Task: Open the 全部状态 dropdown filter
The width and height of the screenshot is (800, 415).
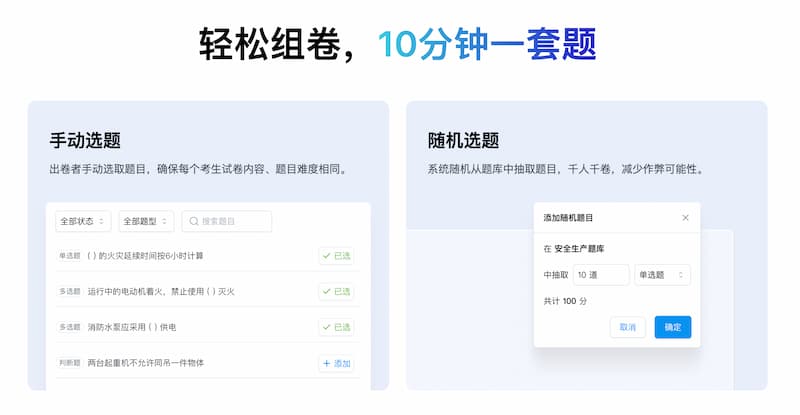Action: 83,221
